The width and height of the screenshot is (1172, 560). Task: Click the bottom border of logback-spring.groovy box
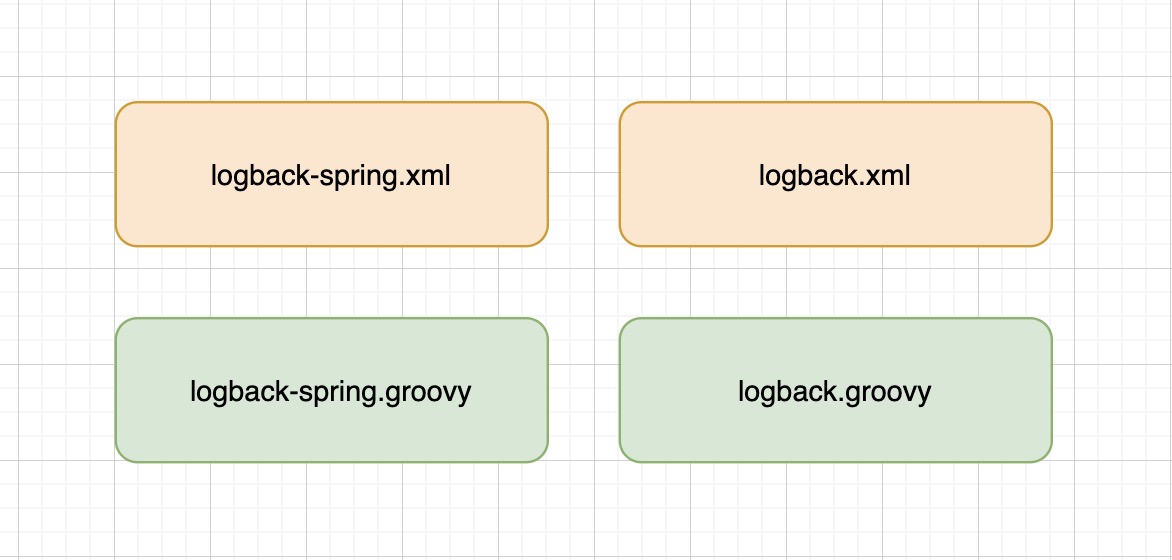332,461
